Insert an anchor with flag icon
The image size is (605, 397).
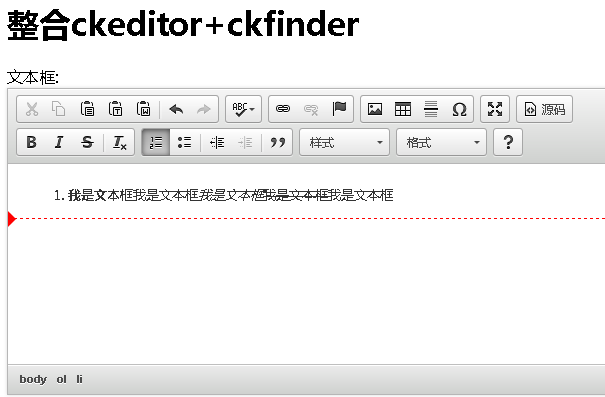pos(339,109)
